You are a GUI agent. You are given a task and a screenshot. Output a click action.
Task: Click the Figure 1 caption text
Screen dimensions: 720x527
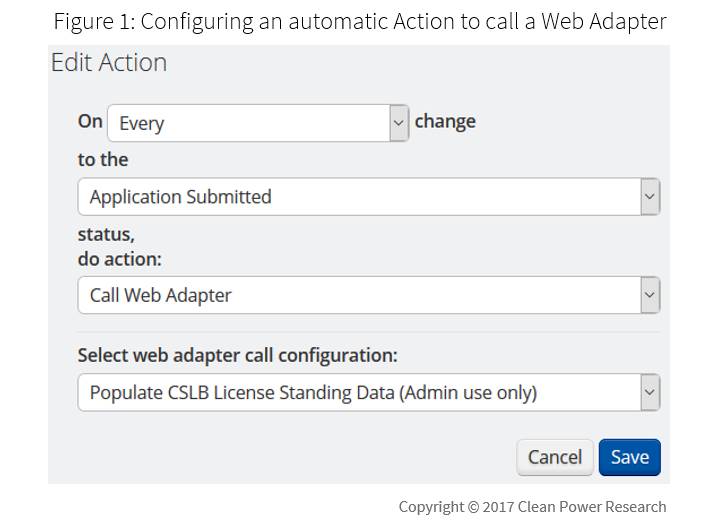point(360,21)
